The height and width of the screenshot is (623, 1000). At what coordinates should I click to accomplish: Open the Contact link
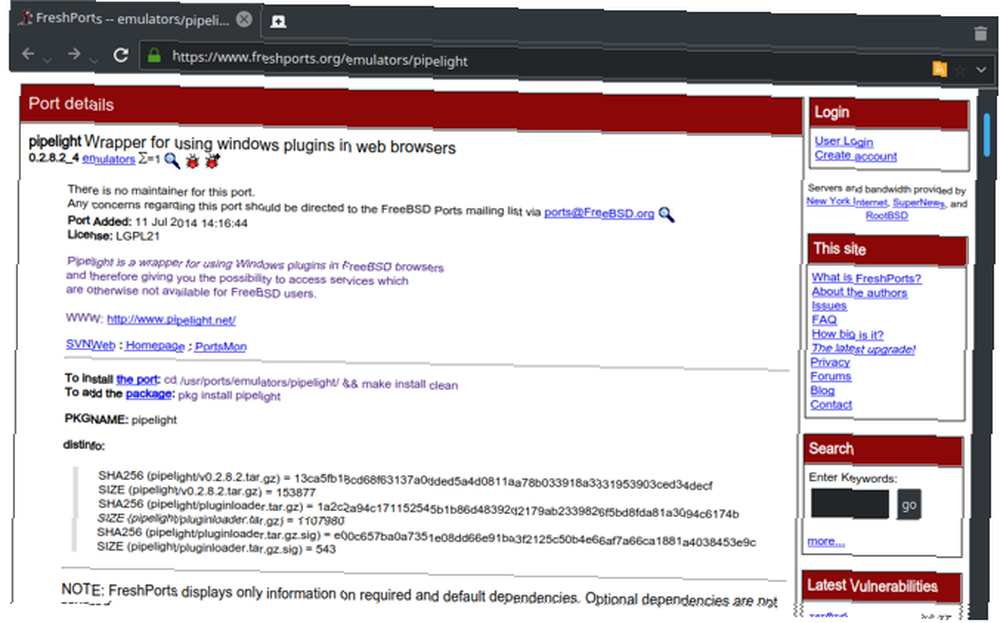[831, 404]
